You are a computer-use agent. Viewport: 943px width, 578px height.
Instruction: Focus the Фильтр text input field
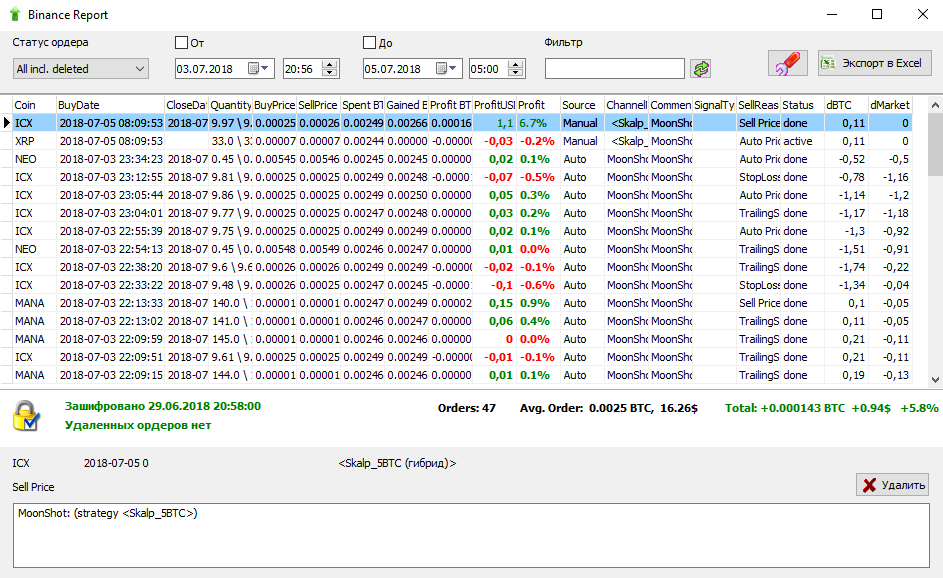click(x=615, y=69)
